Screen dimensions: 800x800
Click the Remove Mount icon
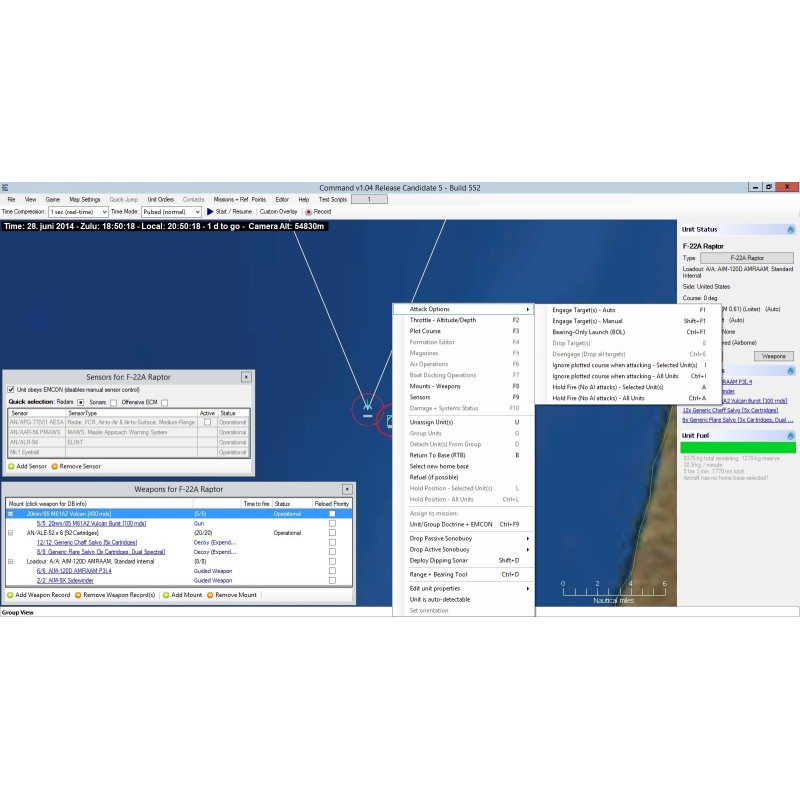(210, 595)
